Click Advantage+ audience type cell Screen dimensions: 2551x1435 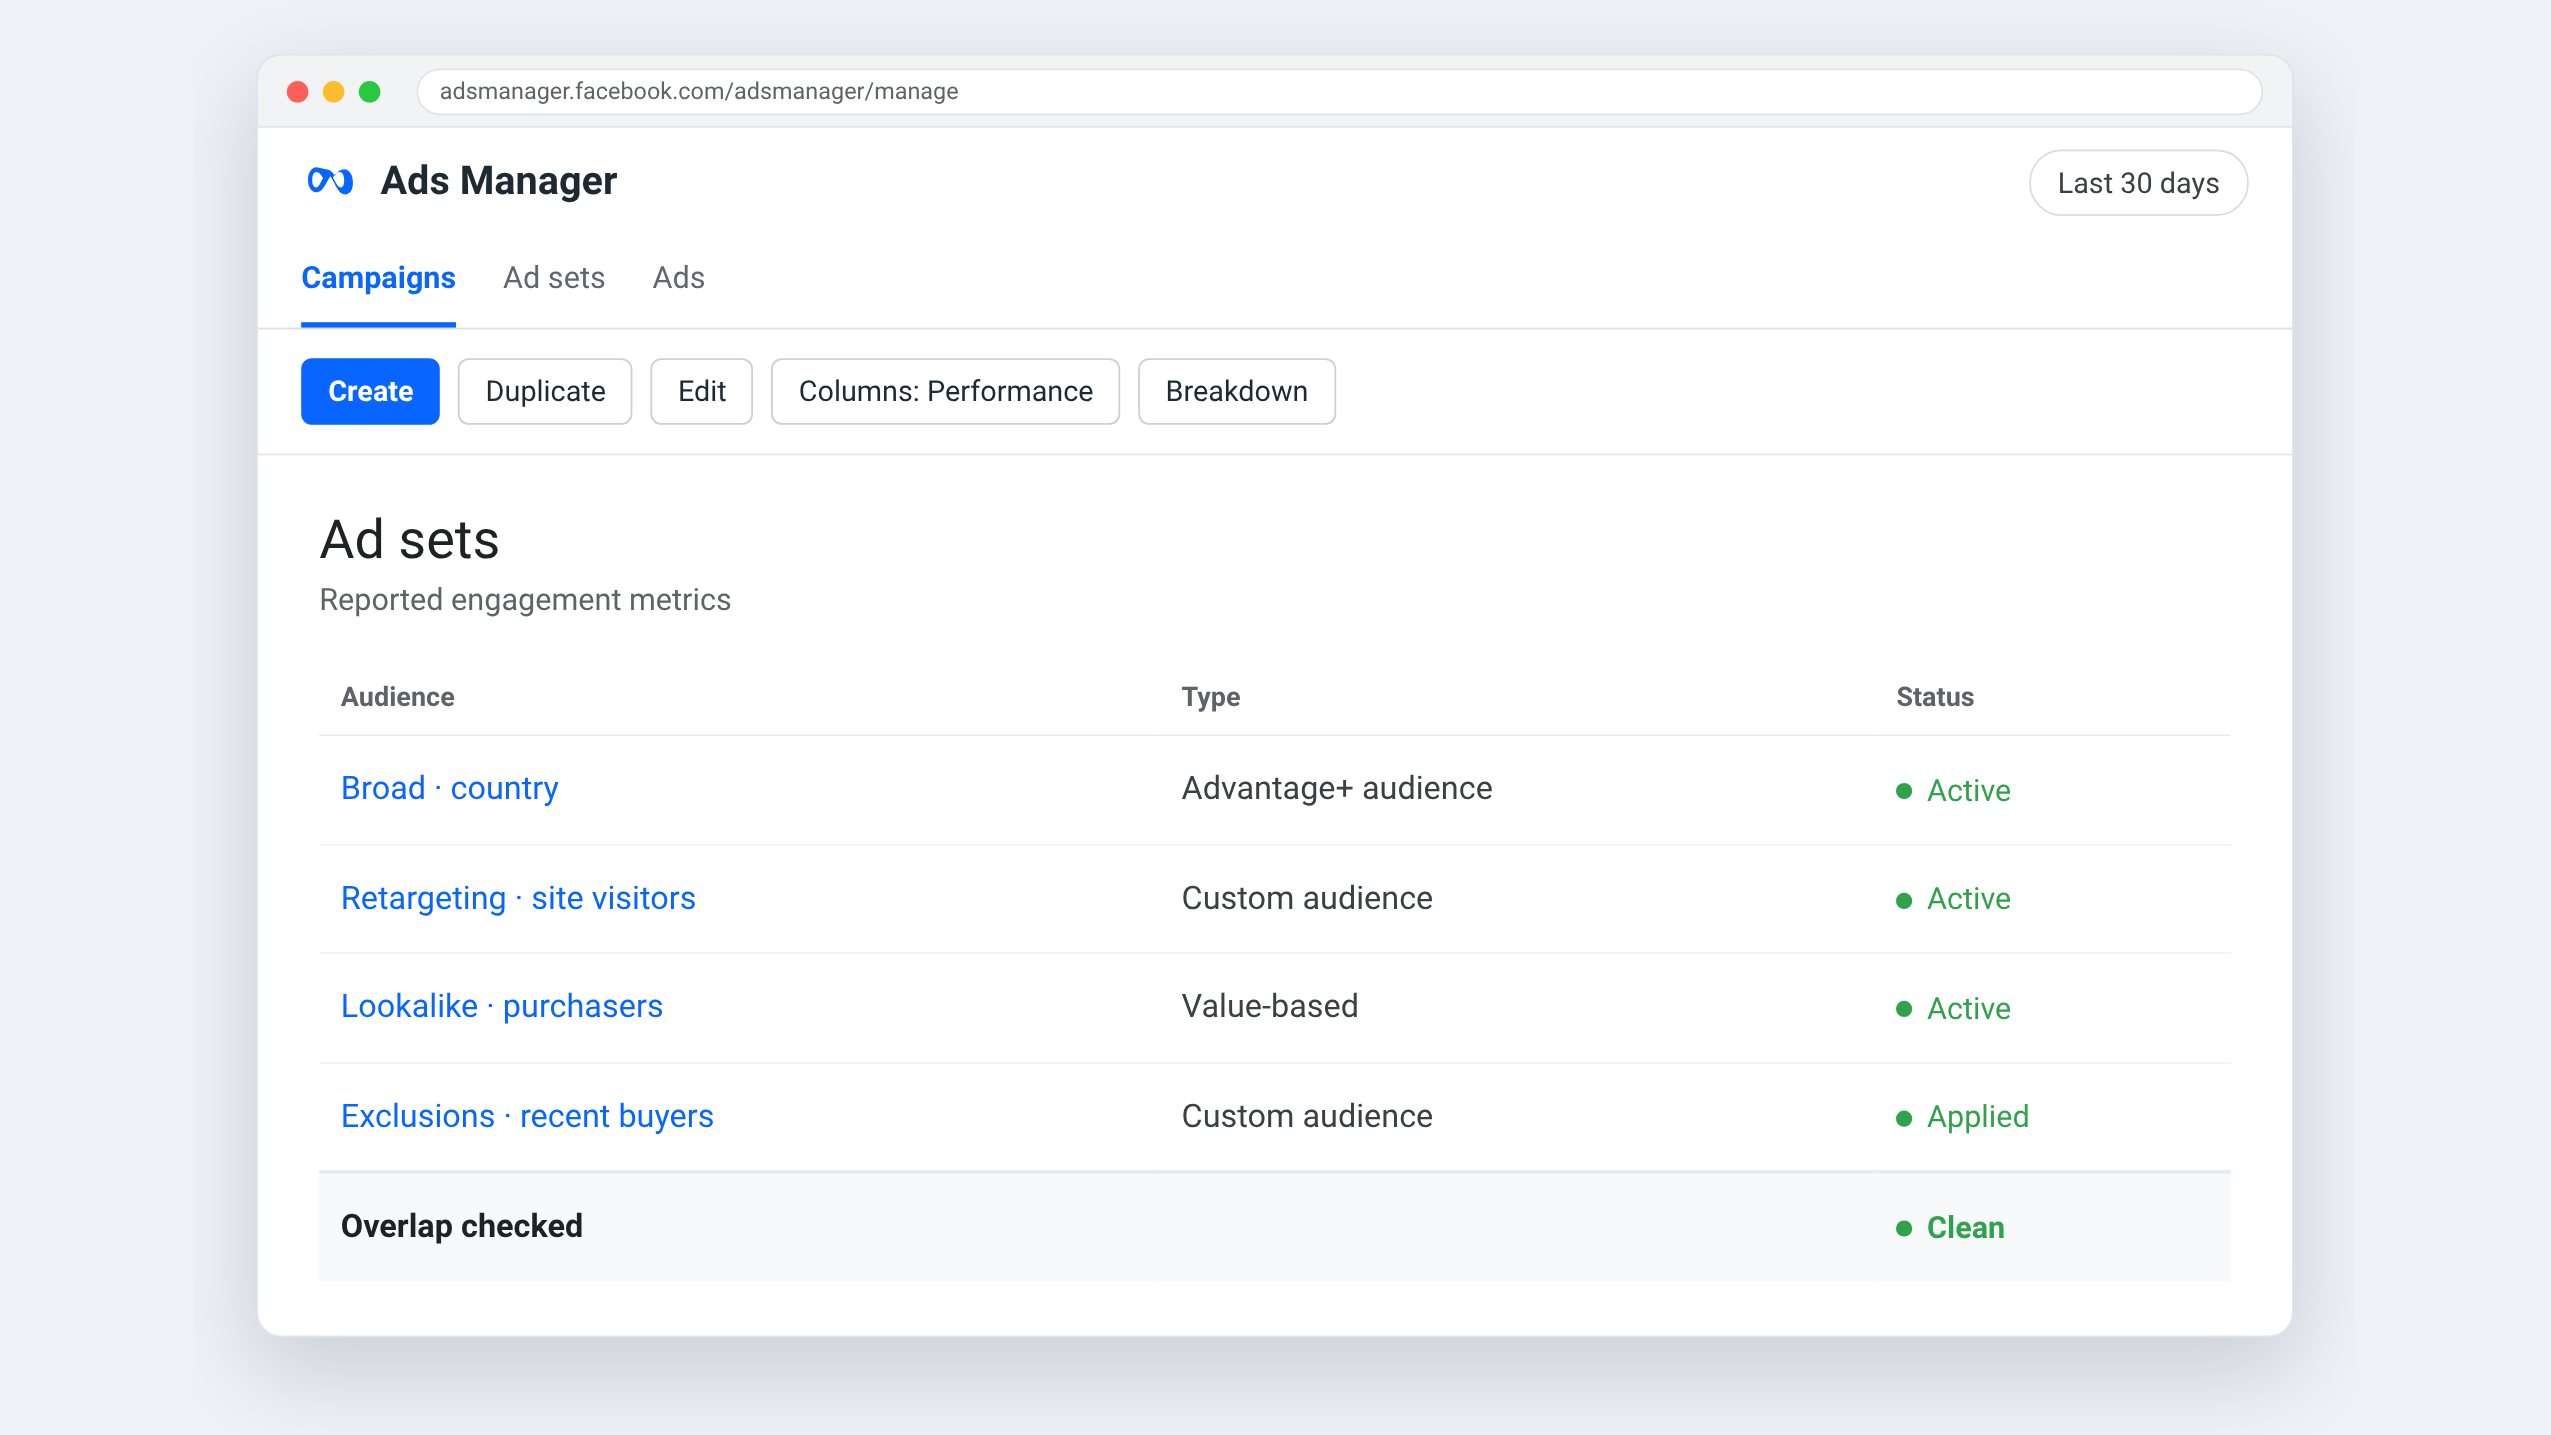(x=1337, y=788)
